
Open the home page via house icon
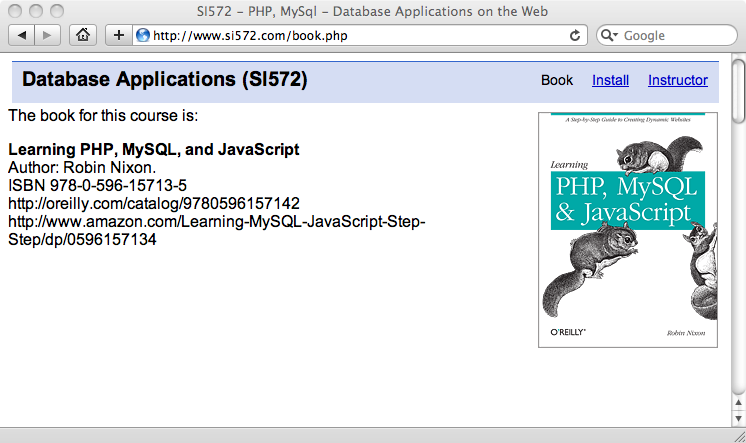[83, 35]
